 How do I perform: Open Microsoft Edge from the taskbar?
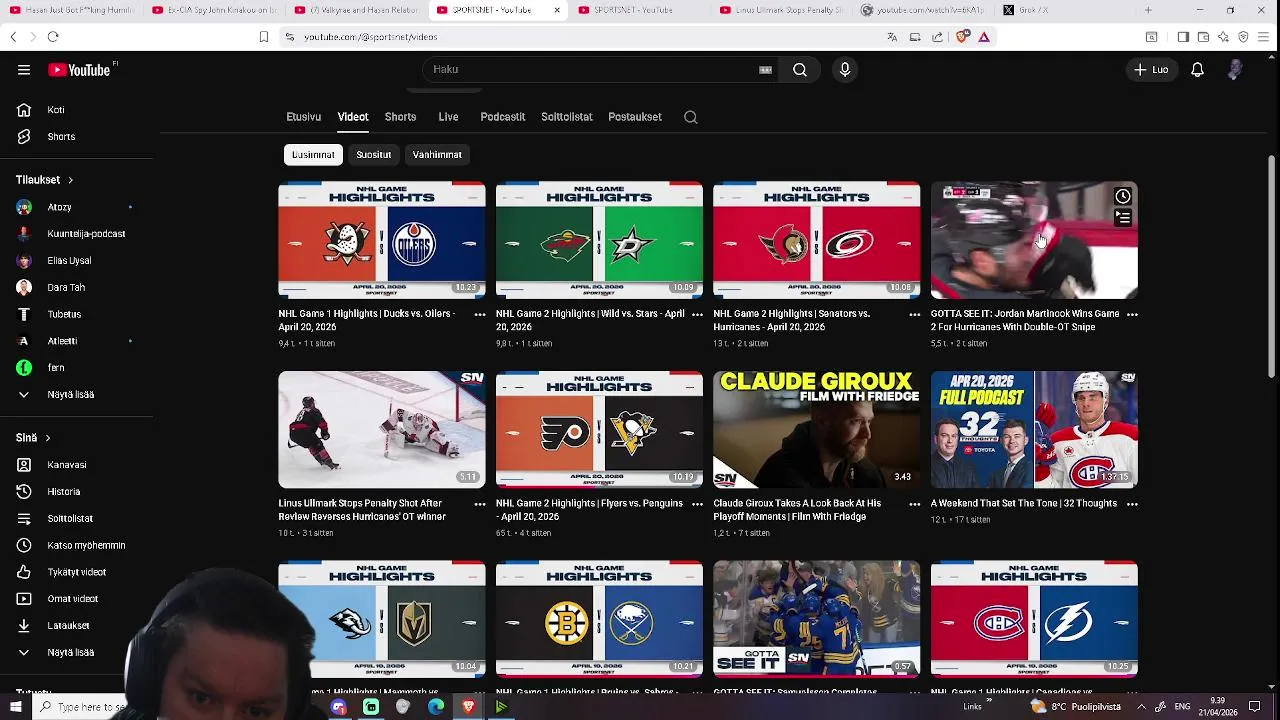point(436,707)
